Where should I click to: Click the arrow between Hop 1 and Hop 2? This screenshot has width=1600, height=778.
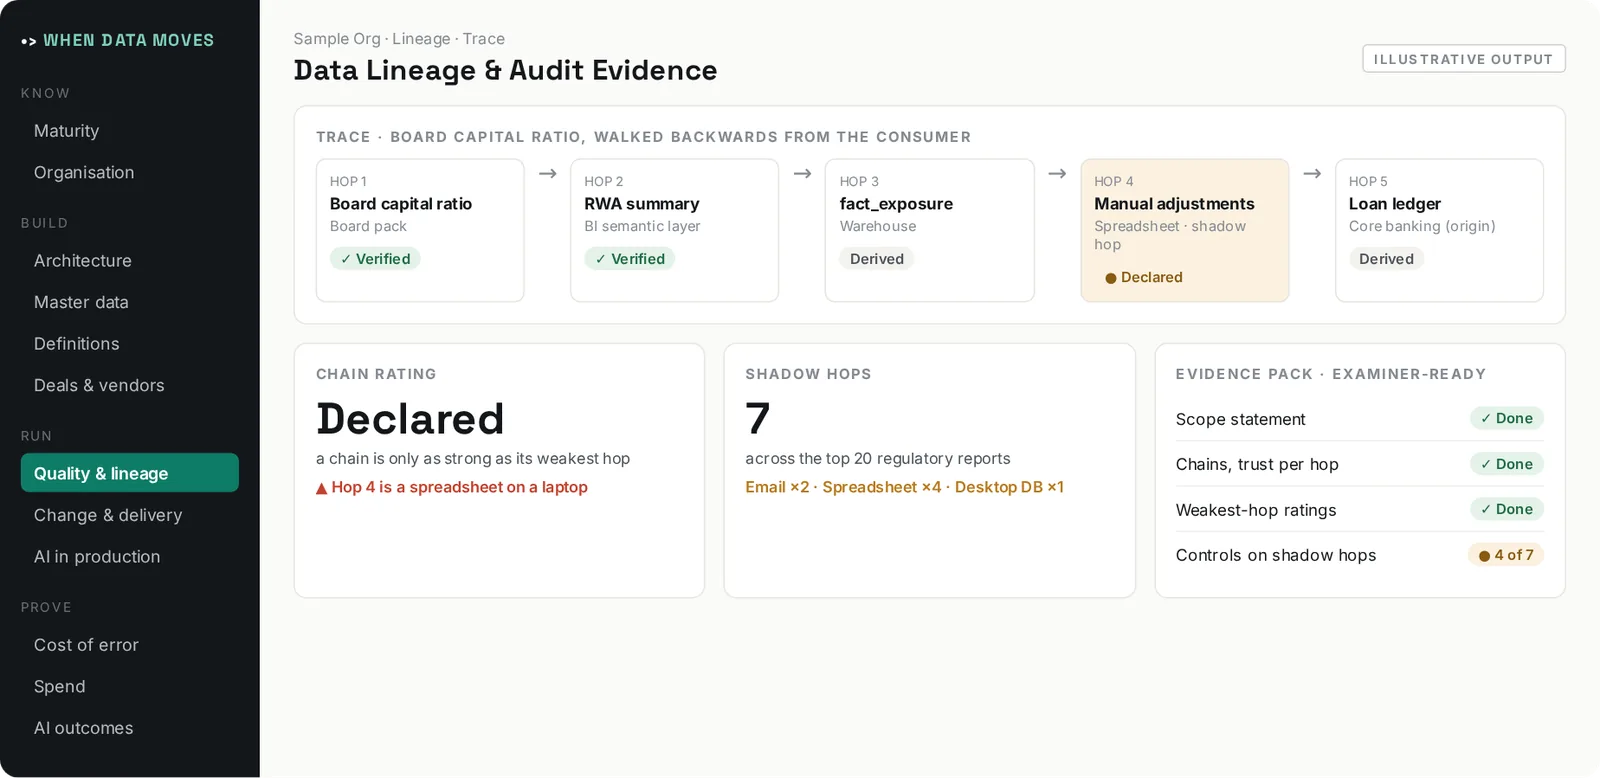pos(548,174)
